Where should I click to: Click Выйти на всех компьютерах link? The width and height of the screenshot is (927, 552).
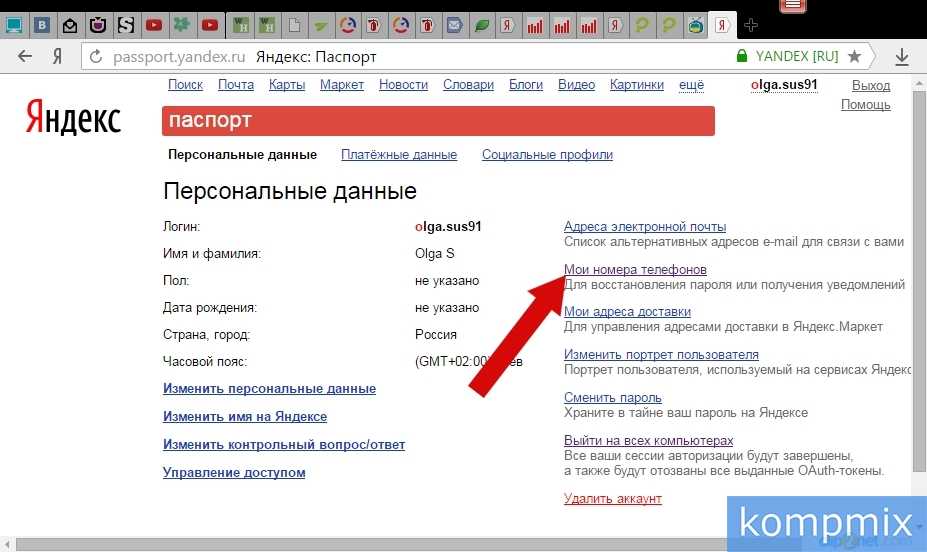click(x=649, y=440)
